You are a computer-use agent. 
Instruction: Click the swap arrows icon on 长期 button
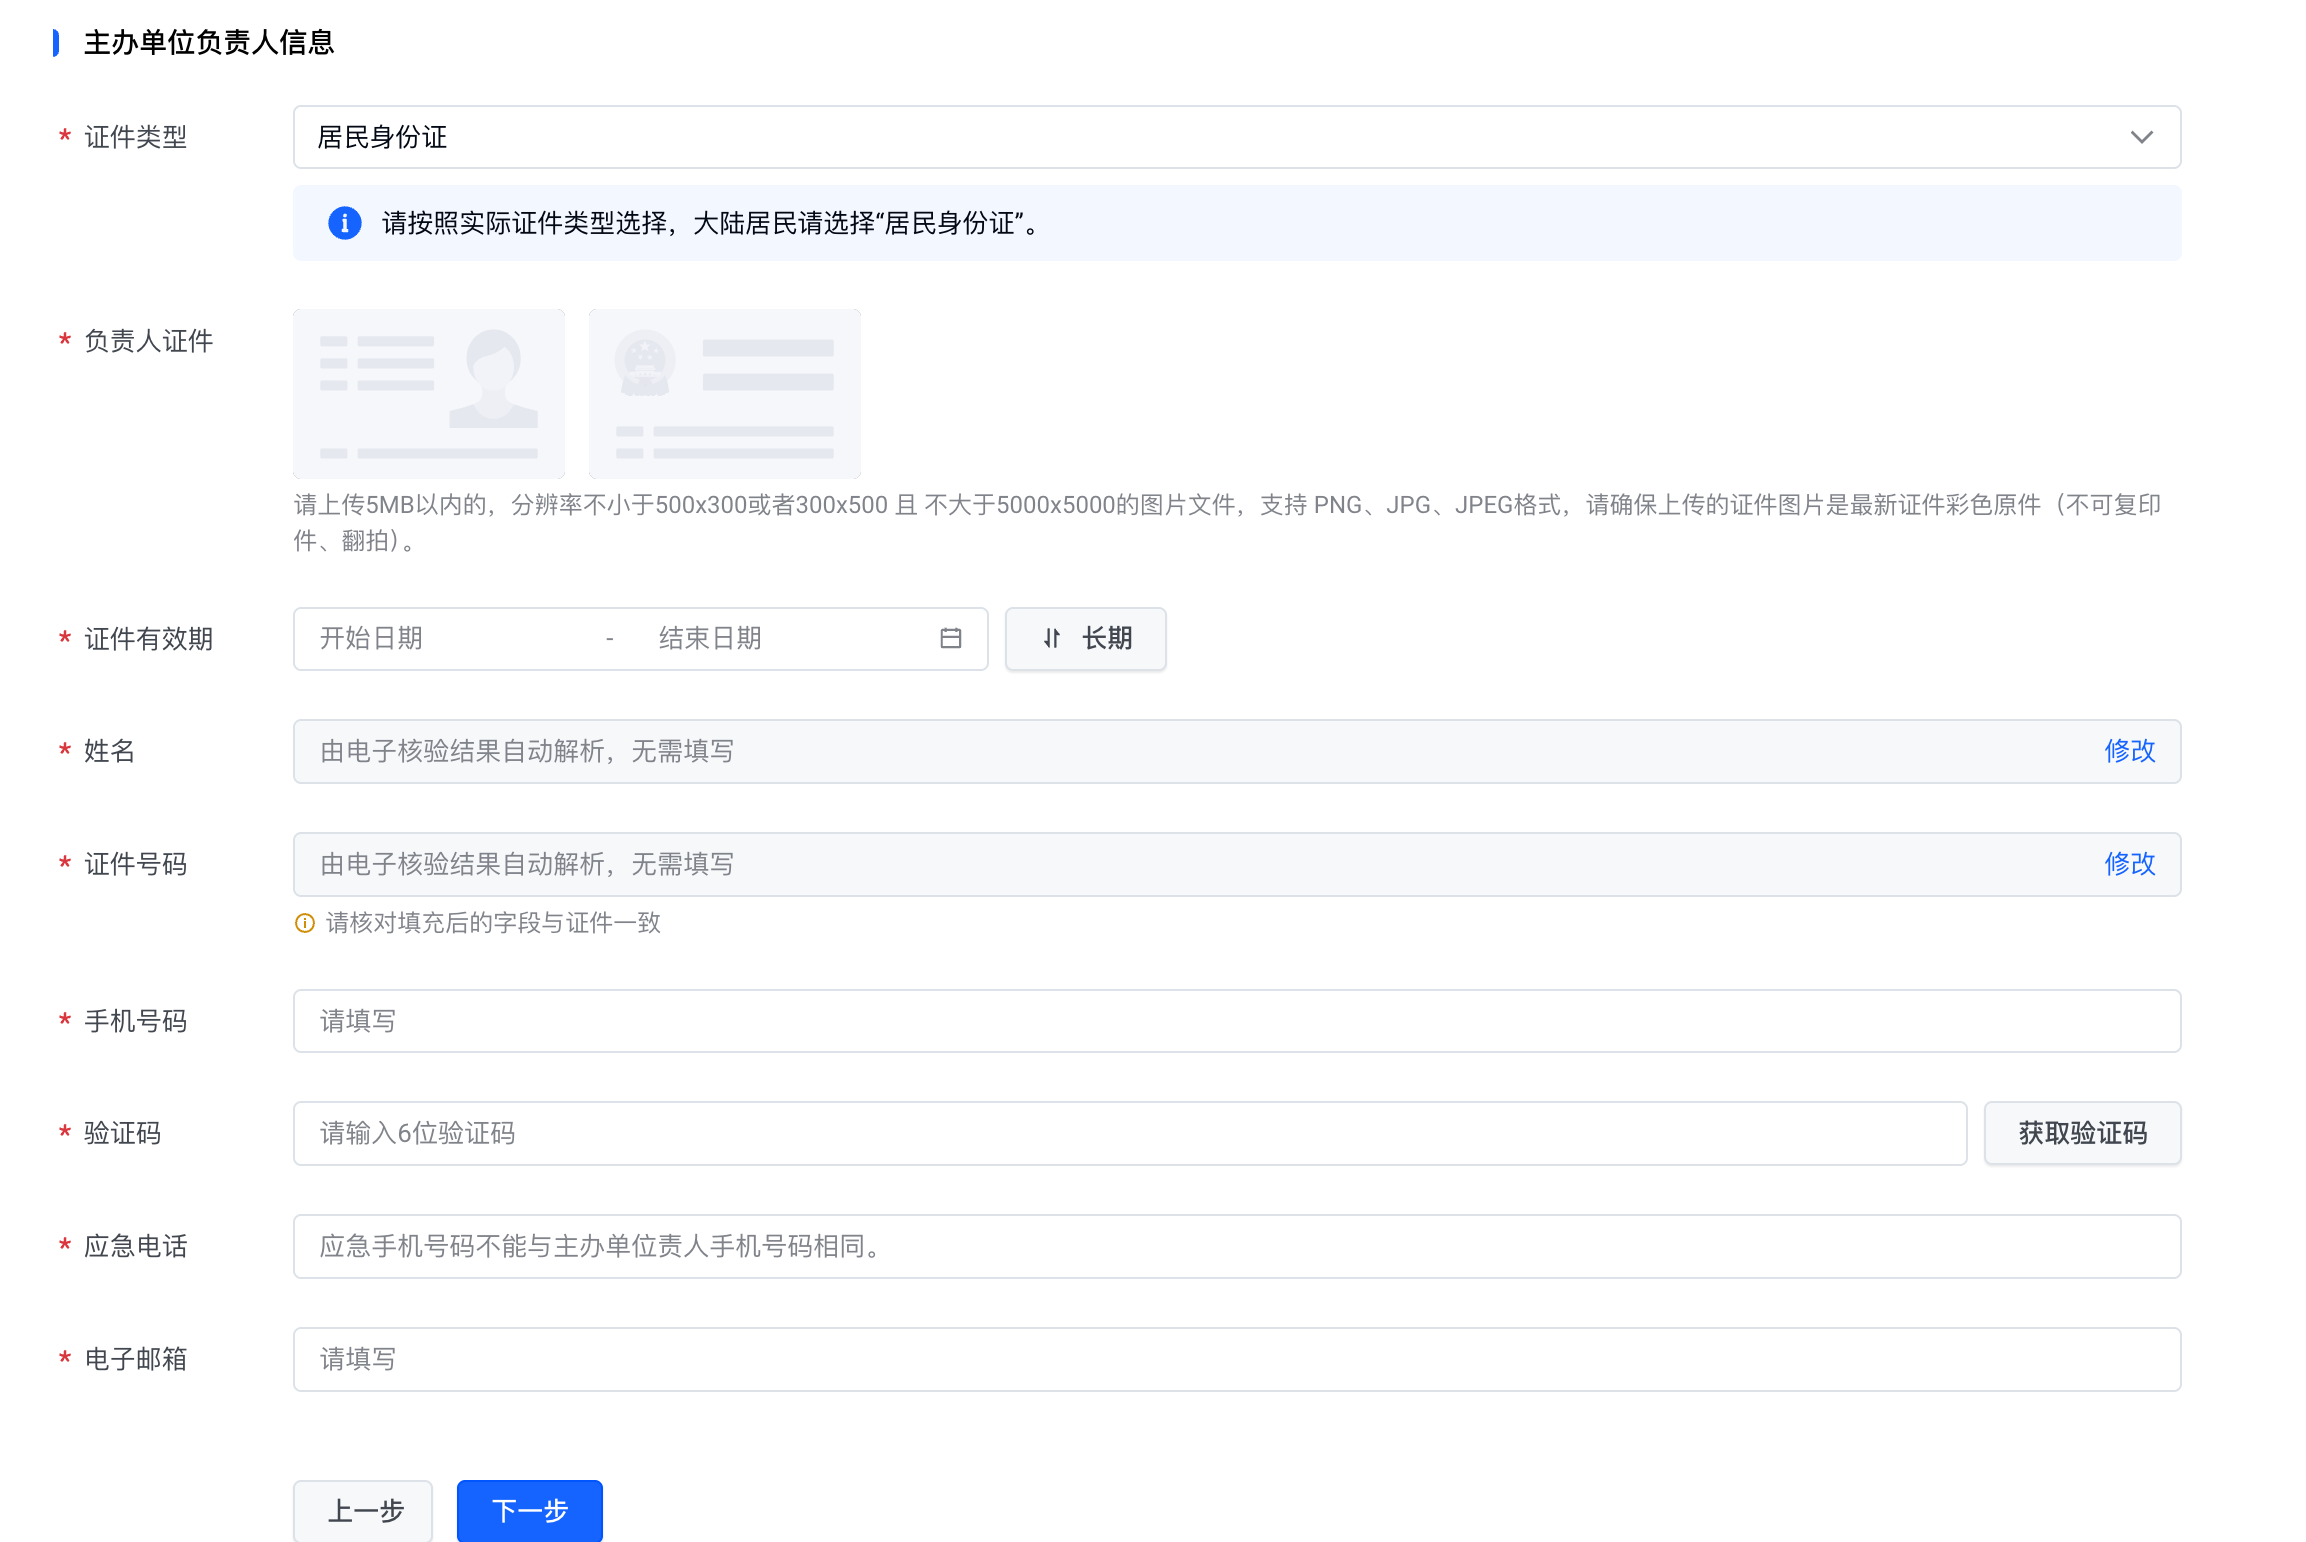tap(1051, 638)
